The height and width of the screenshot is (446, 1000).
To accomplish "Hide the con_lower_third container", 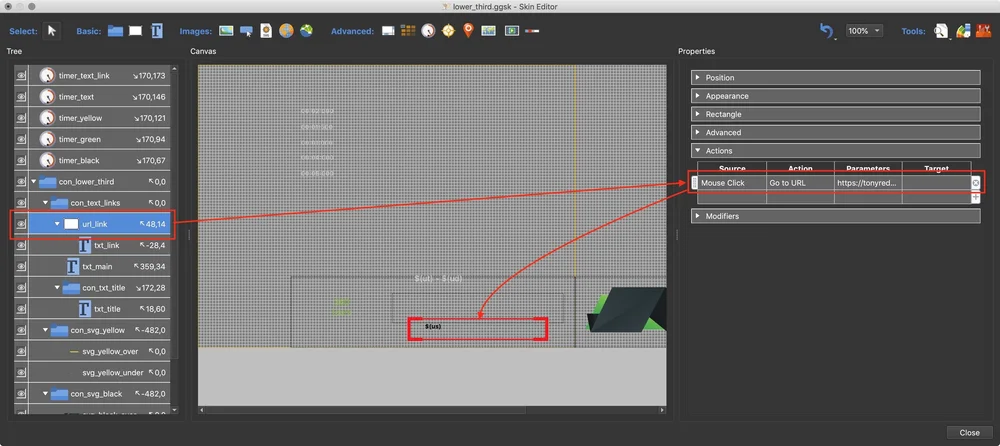I will coord(21,182).
